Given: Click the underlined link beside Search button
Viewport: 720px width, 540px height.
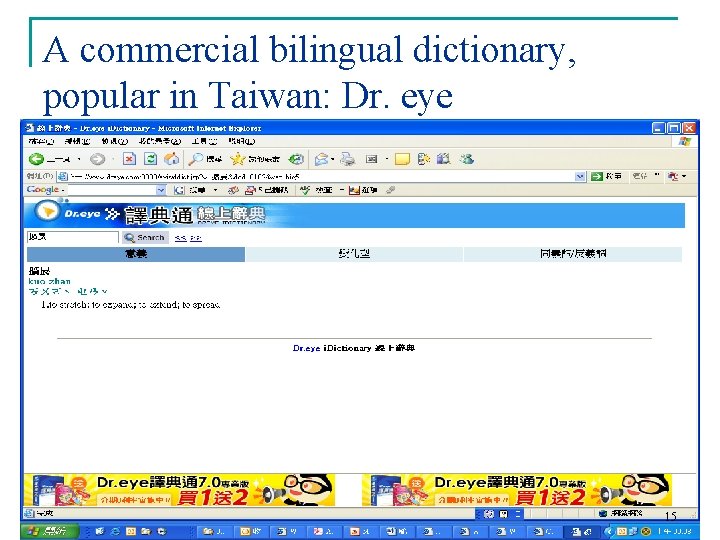Looking at the screenshot, I should pyautogui.click(x=188, y=238).
